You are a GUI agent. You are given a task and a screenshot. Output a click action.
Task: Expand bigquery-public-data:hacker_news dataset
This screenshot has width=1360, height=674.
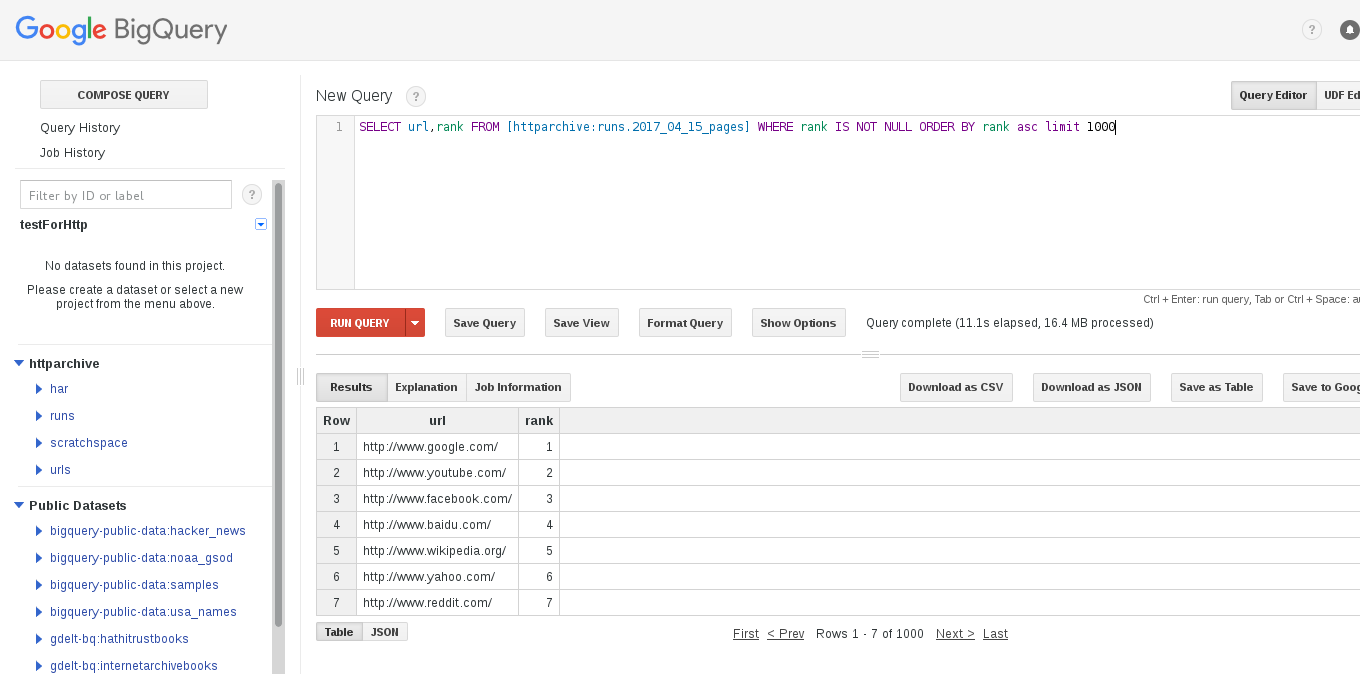39,531
